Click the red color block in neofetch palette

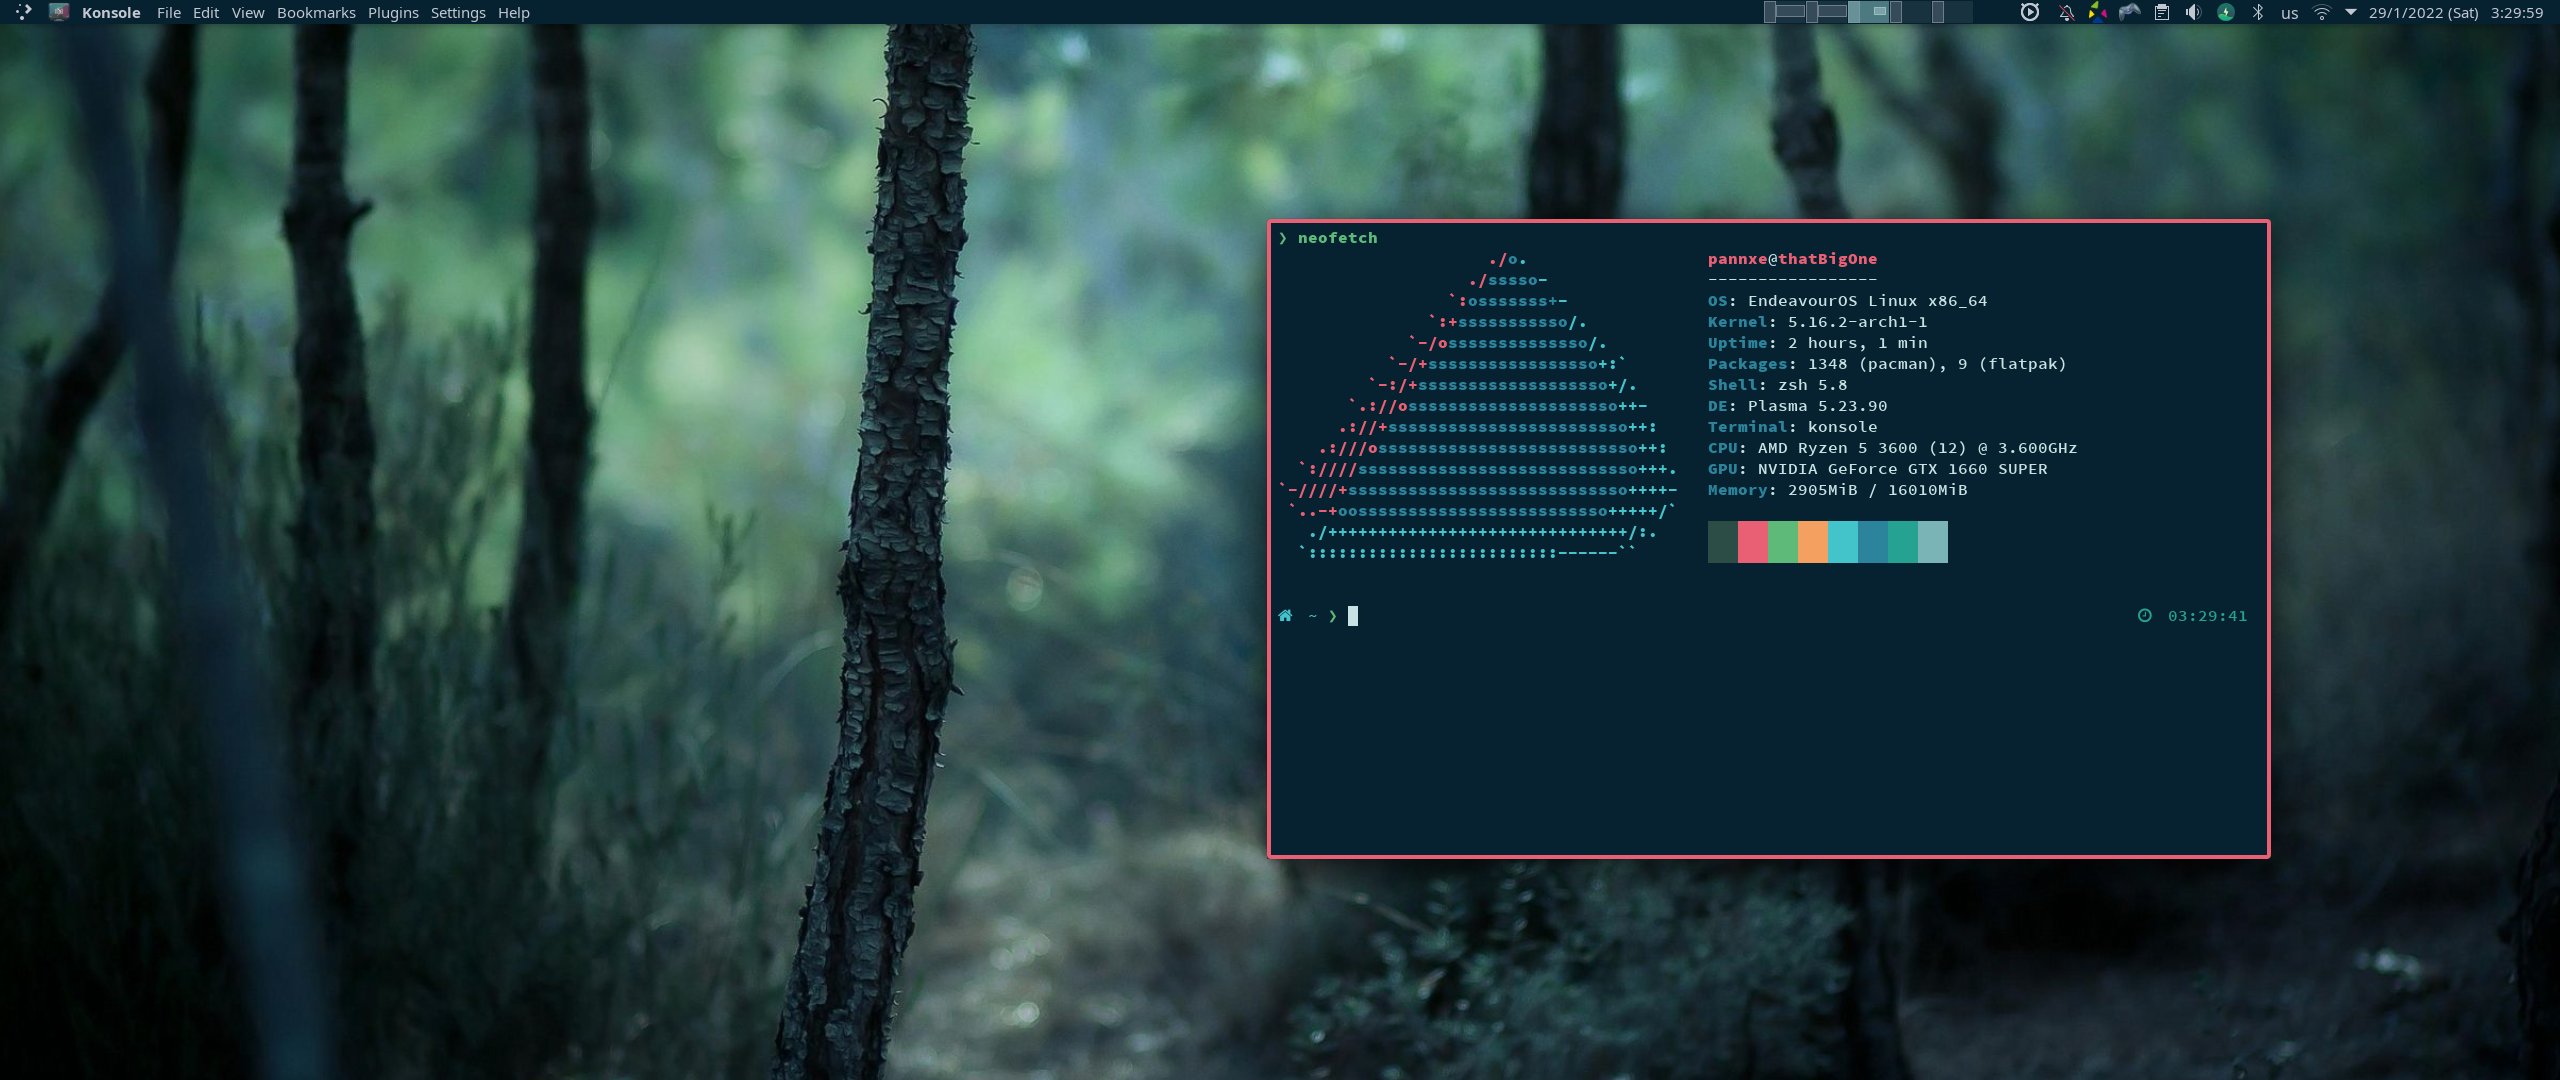(1753, 542)
